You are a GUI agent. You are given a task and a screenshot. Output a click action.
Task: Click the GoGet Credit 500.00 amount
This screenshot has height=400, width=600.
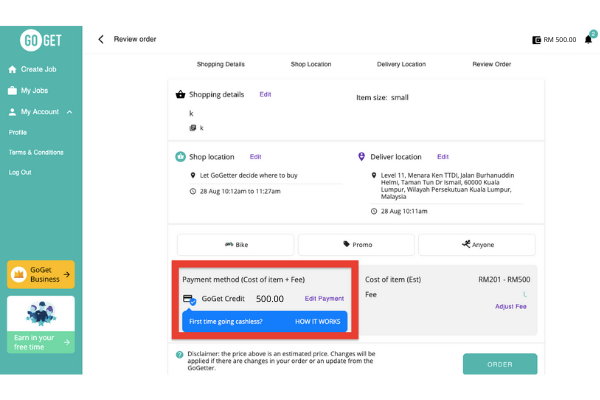click(270, 299)
